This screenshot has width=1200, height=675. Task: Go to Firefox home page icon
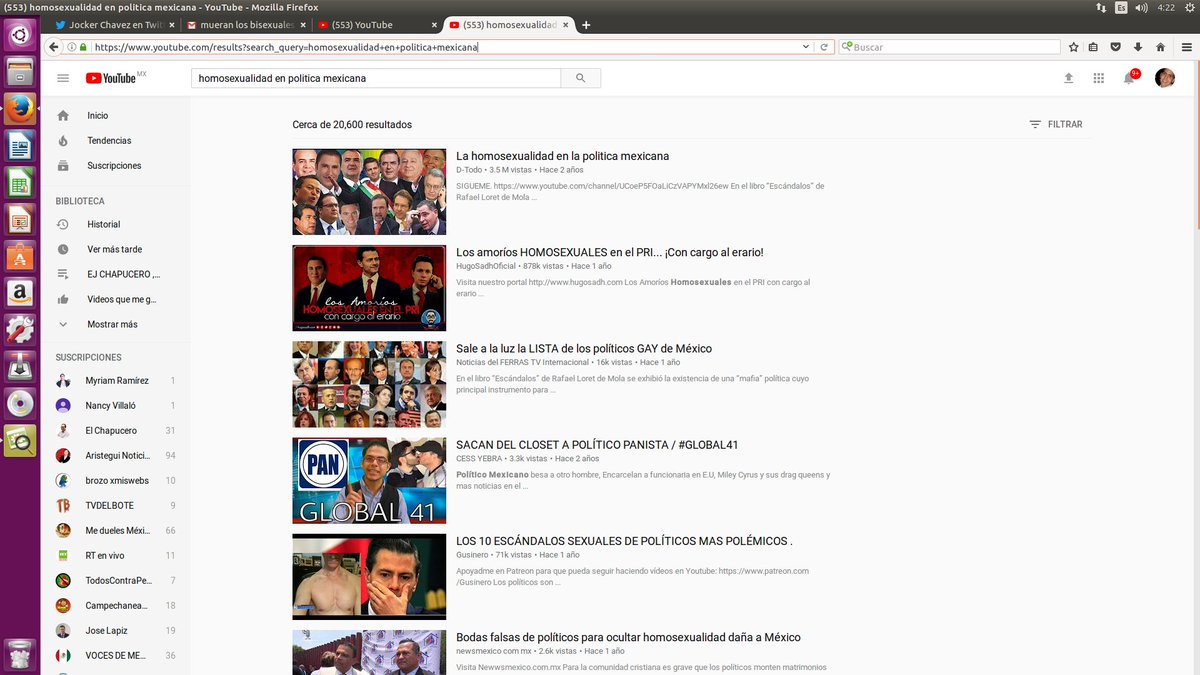1160,47
